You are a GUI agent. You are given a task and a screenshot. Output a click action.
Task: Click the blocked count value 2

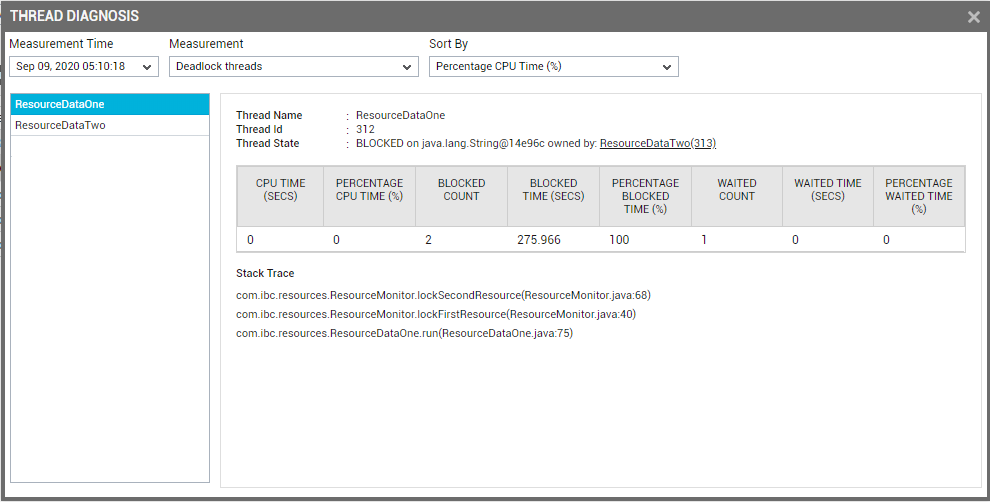[x=429, y=240]
